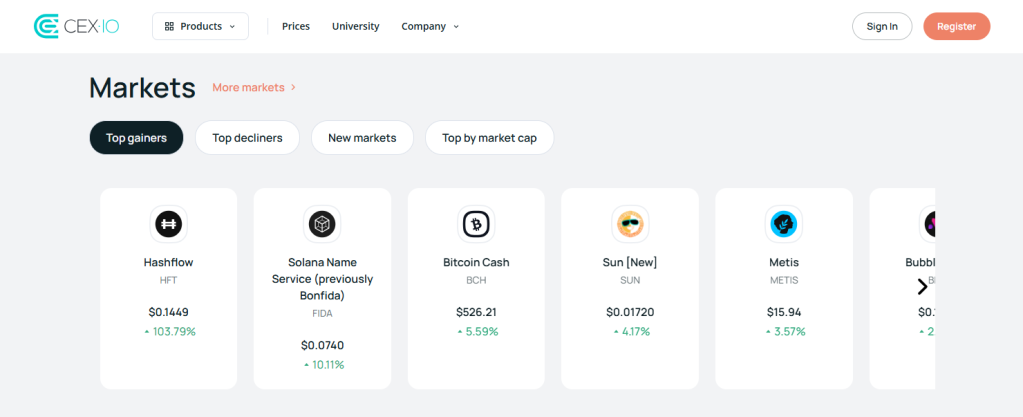Switch to Top by market cap tab
This screenshot has width=1023, height=417.
489,138
